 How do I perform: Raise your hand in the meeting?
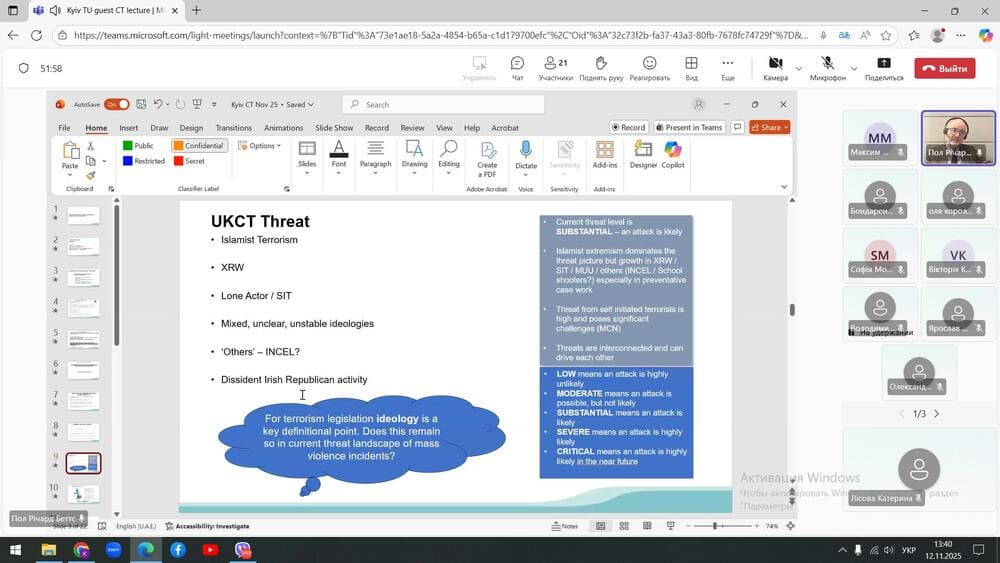click(x=600, y=68)
